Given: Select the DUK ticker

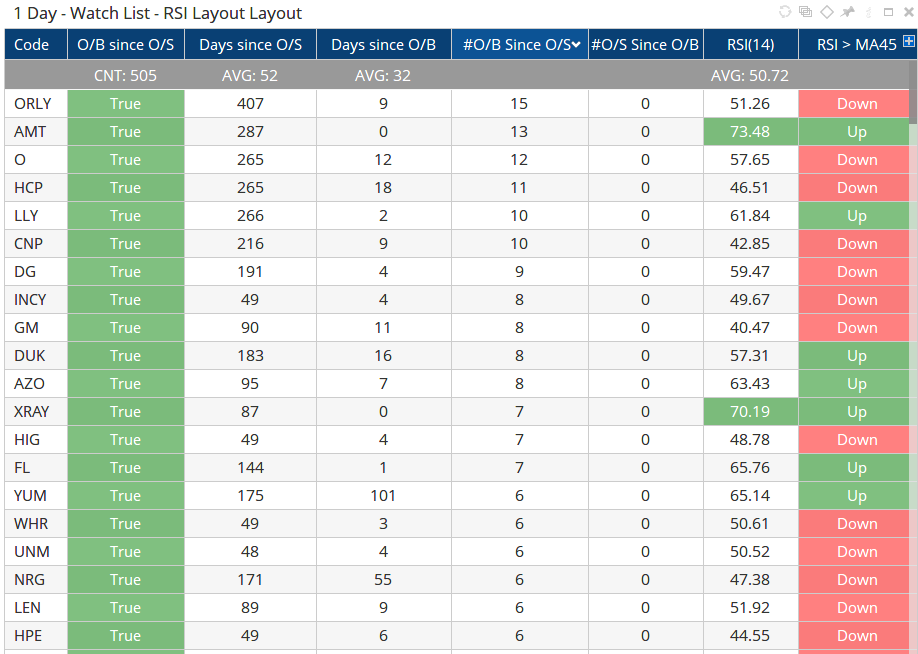Looking at the screenshot, I should 29,356.
